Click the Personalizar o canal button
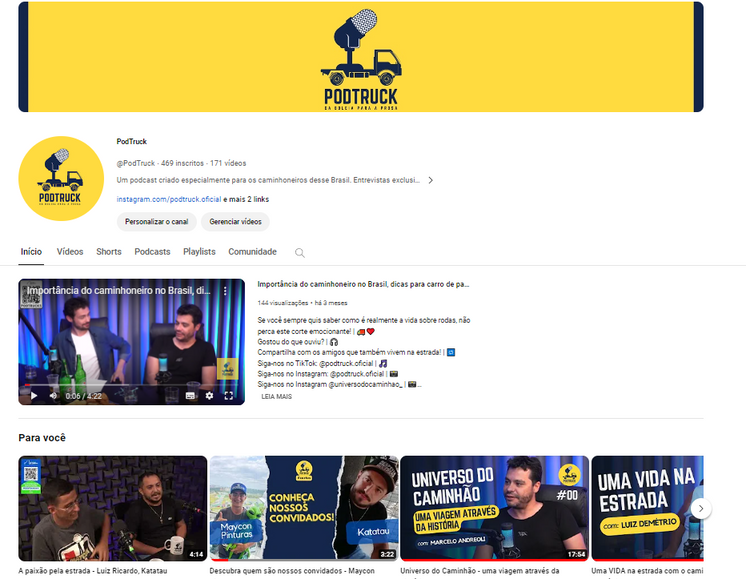The height and width of the screenshot is (579, 746). [156, 222]
